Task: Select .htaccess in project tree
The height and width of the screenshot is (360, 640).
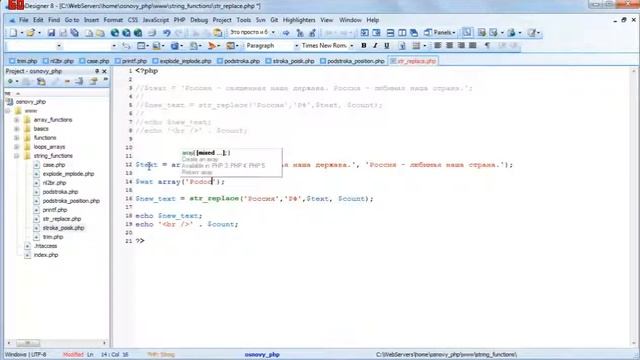Action: pos(46,246)
